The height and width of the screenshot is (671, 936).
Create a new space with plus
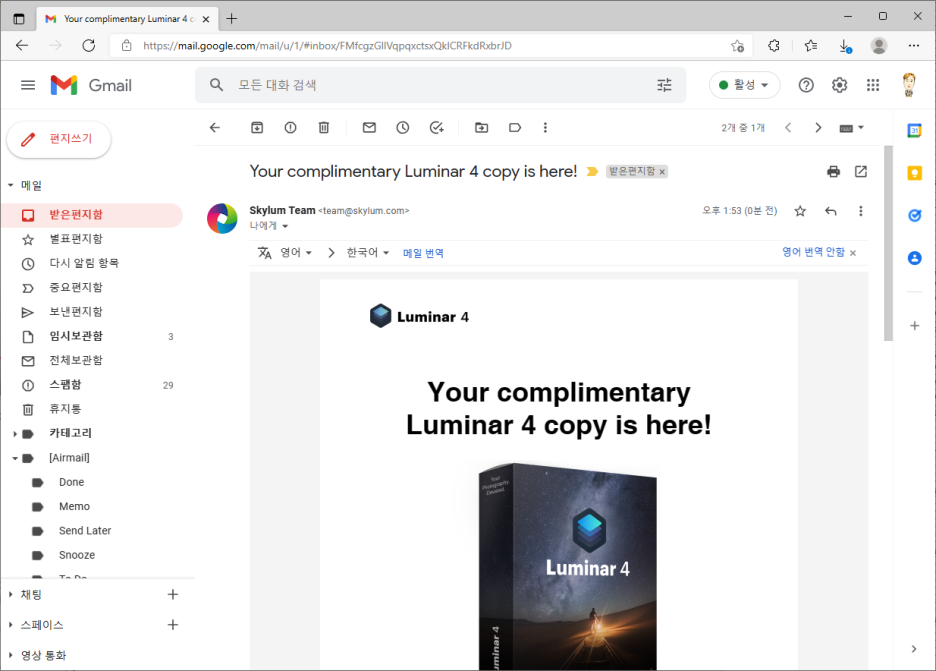tap(173, 625)
